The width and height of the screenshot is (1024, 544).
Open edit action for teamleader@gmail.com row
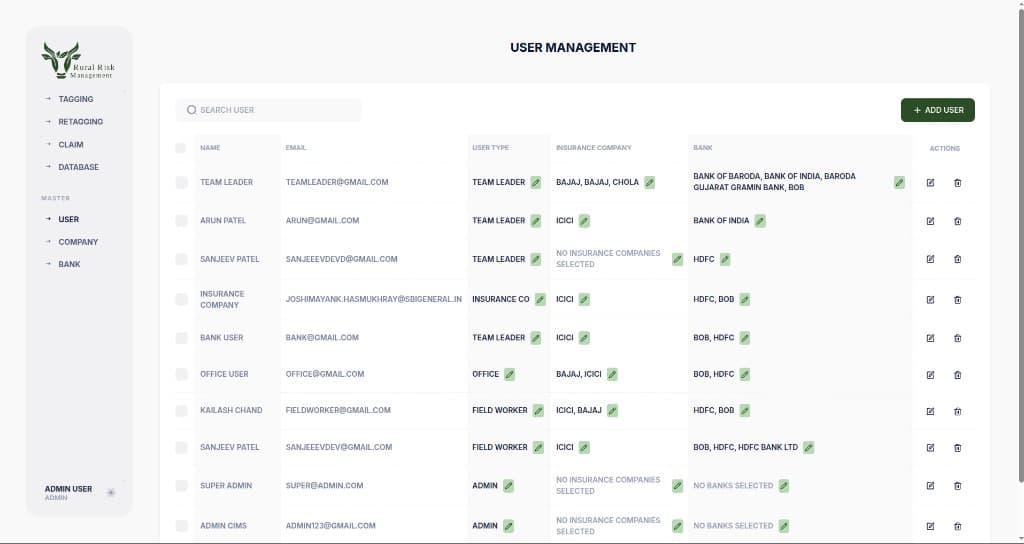tap(930, 183)
